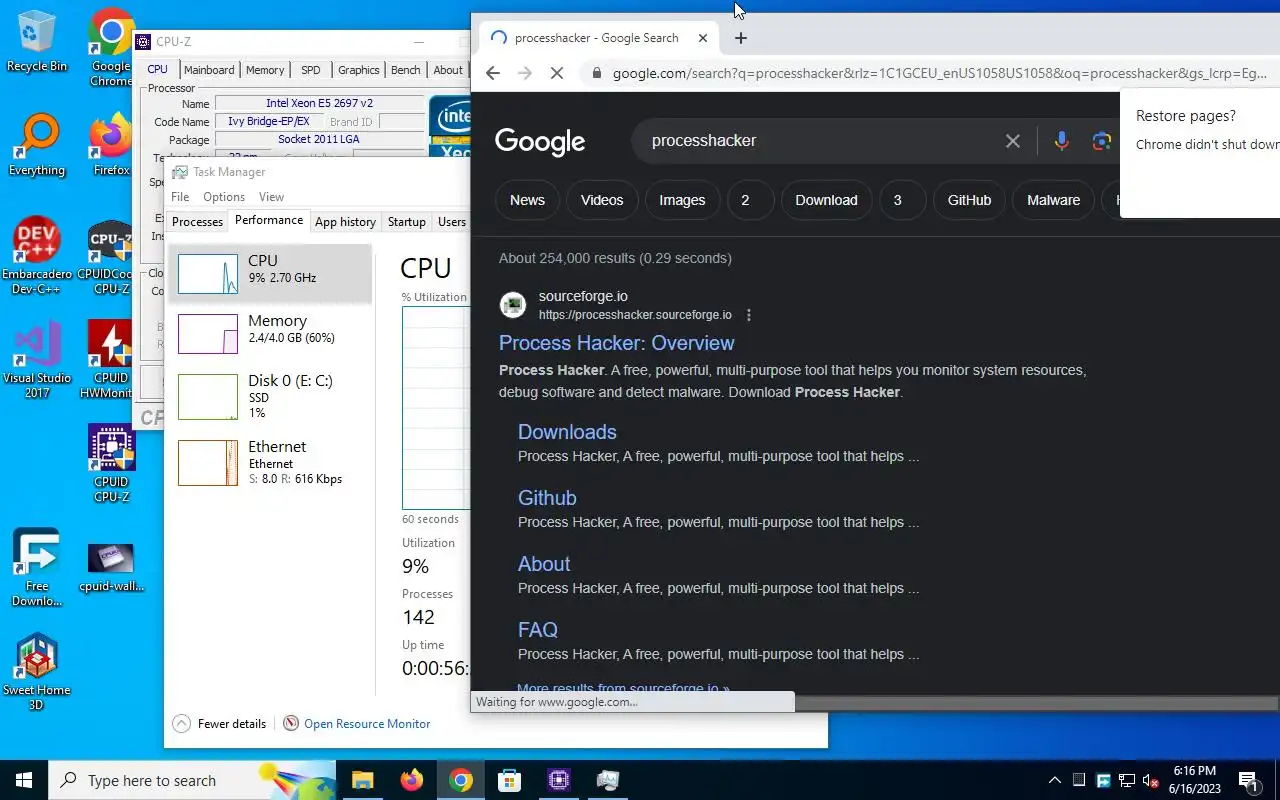Close the processhacker Google Search tab
The width and height of the screenshot is (1280, 800).
click(703, 38)
